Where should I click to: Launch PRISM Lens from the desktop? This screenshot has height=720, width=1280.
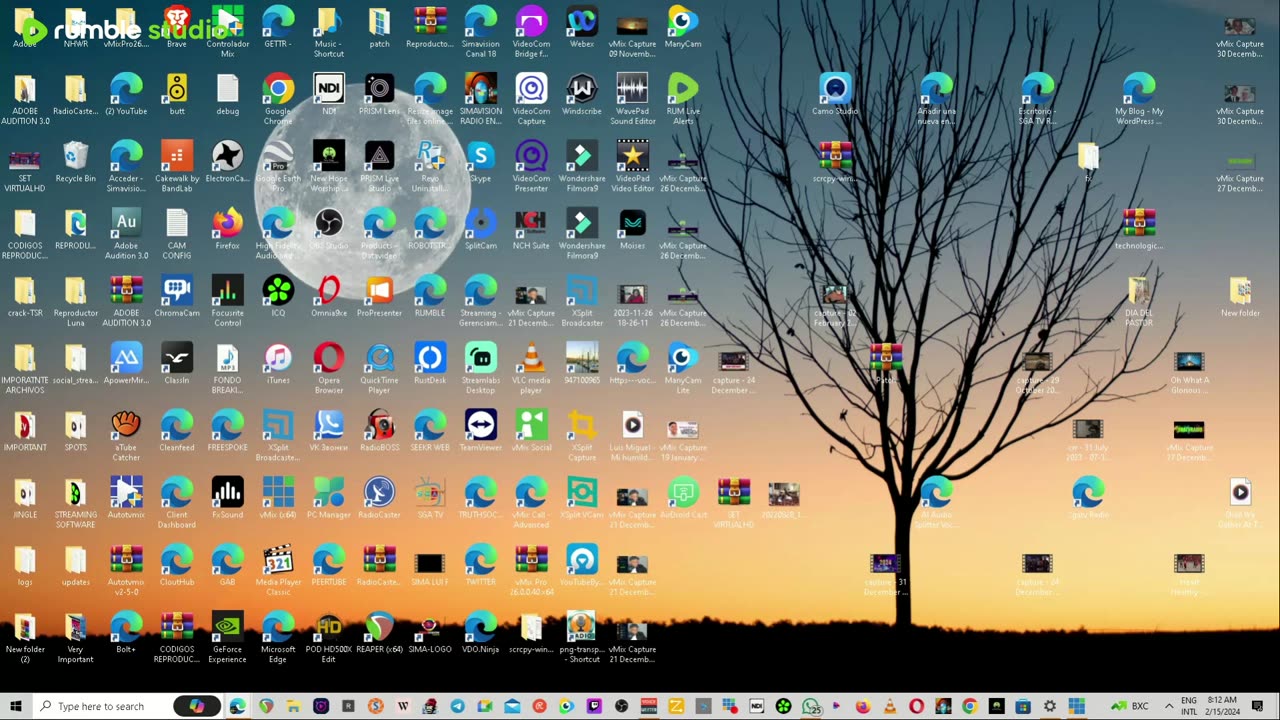coord(379,94)
